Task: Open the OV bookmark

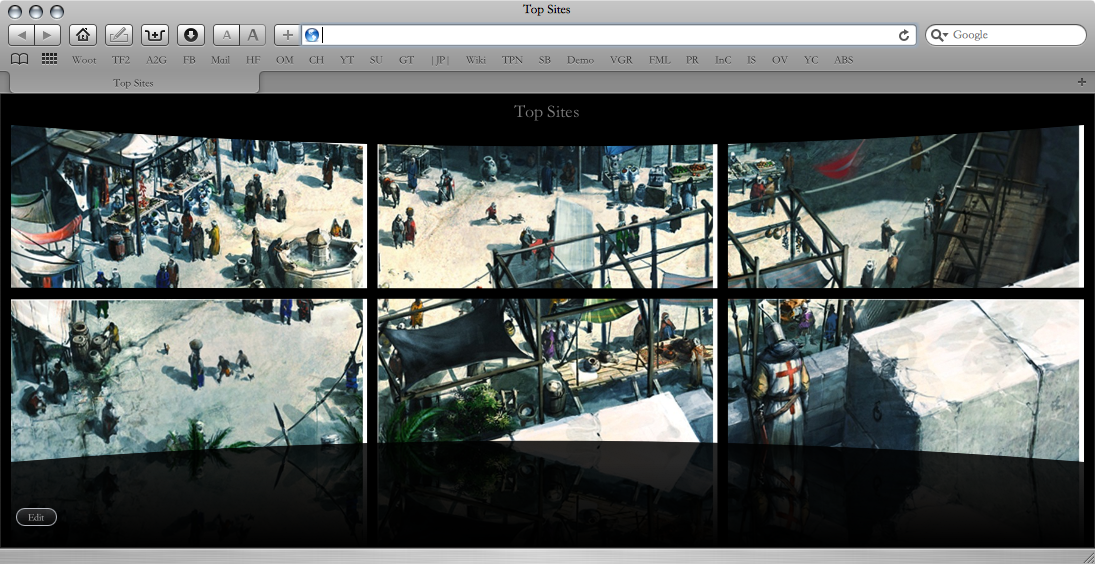Action: 780,60
